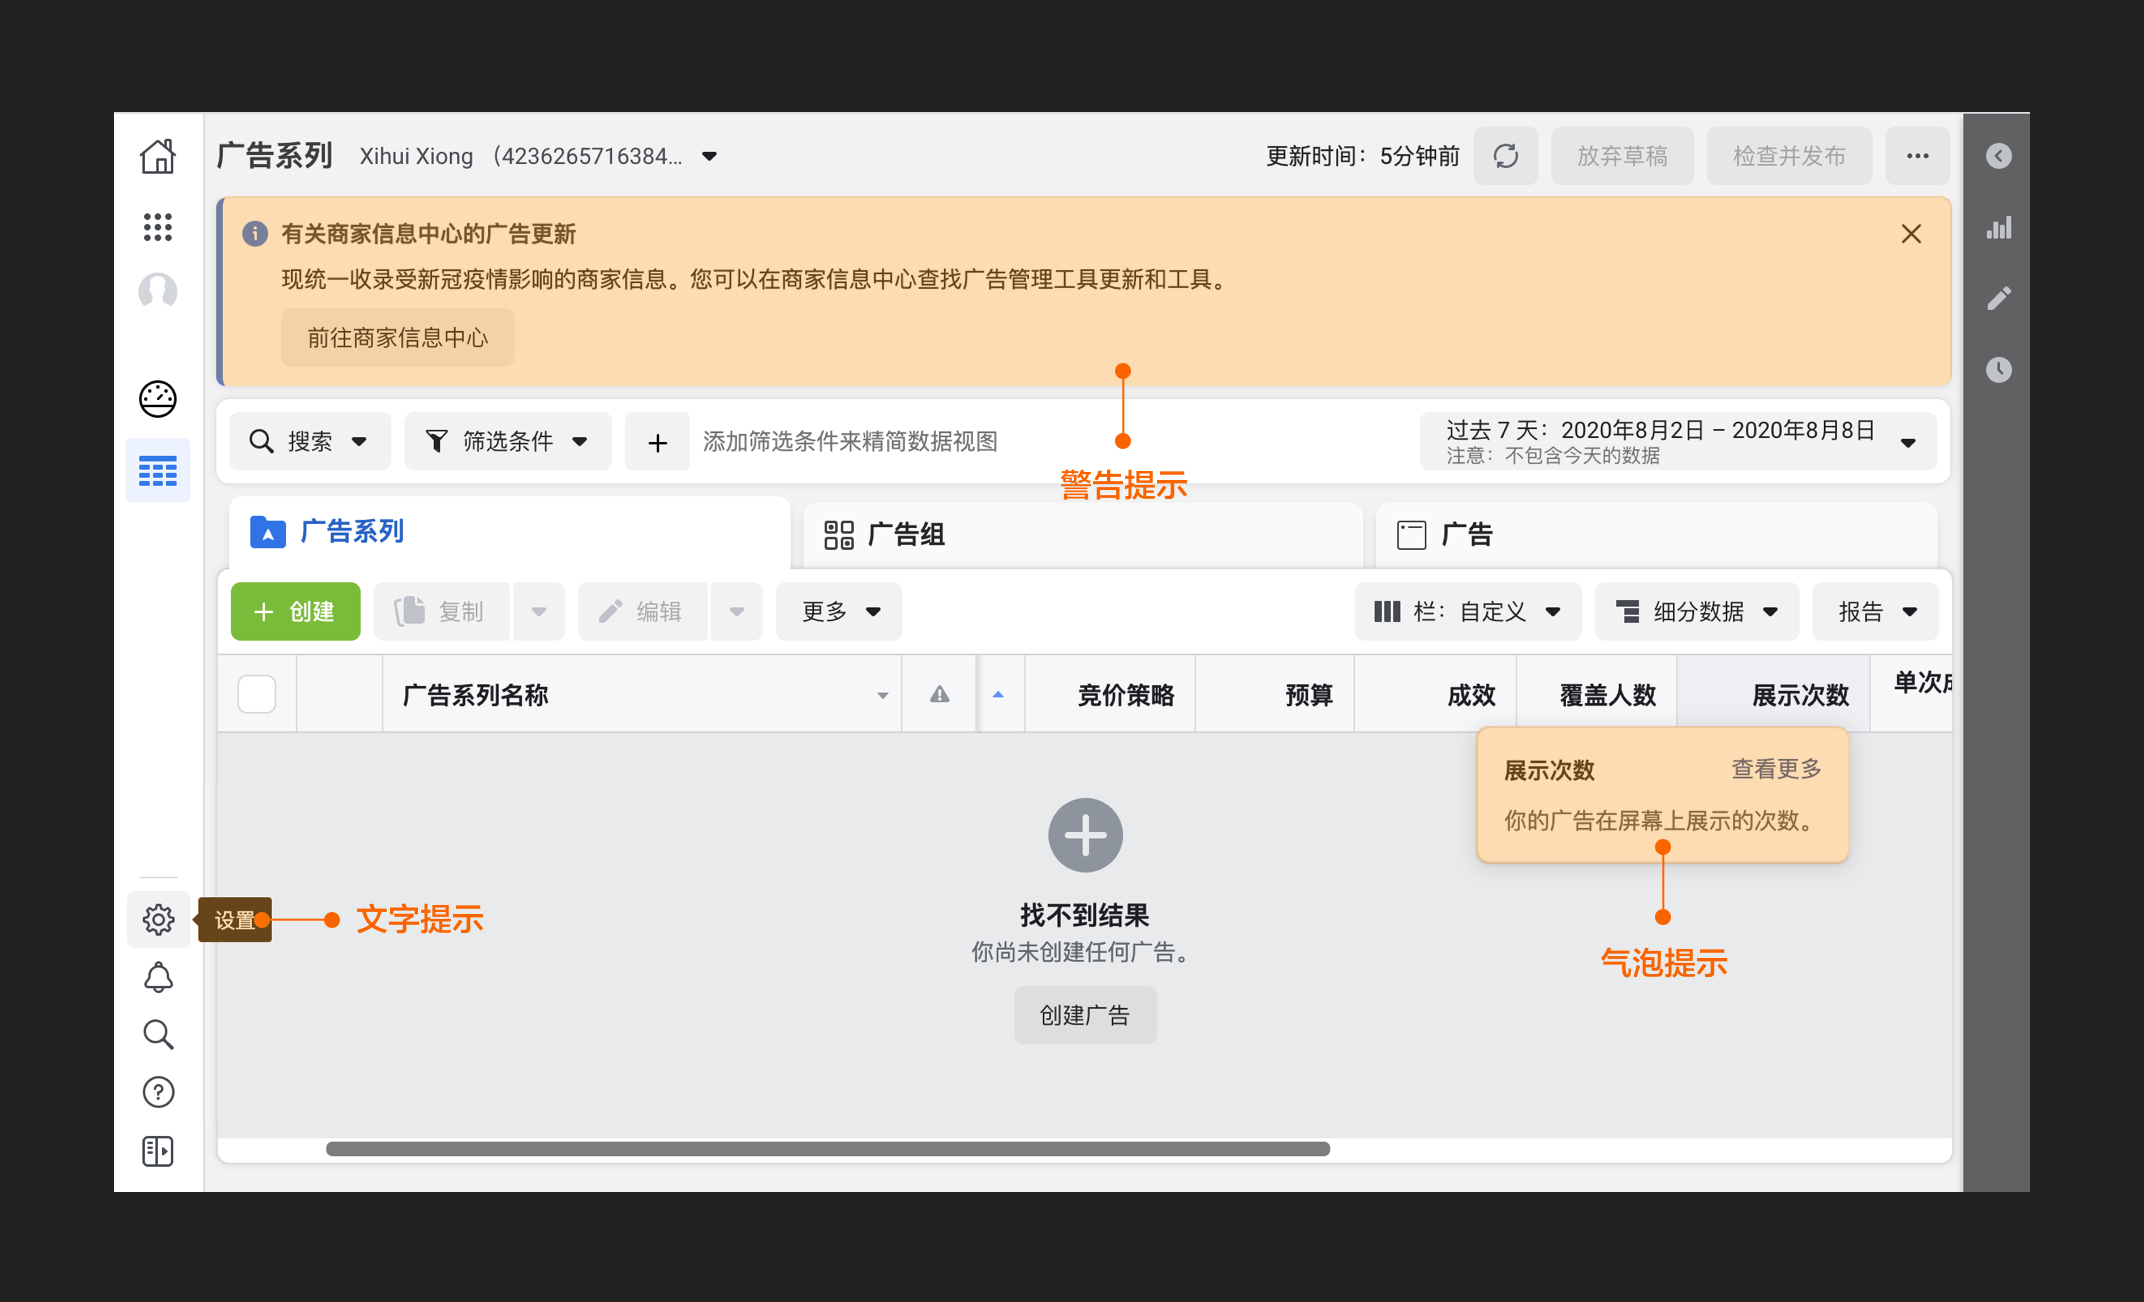This screenshot has width=2144, height=1302.
Task: Open the 栏: 自定义 columns dropdown
Action: click(x=1467, y=611)
